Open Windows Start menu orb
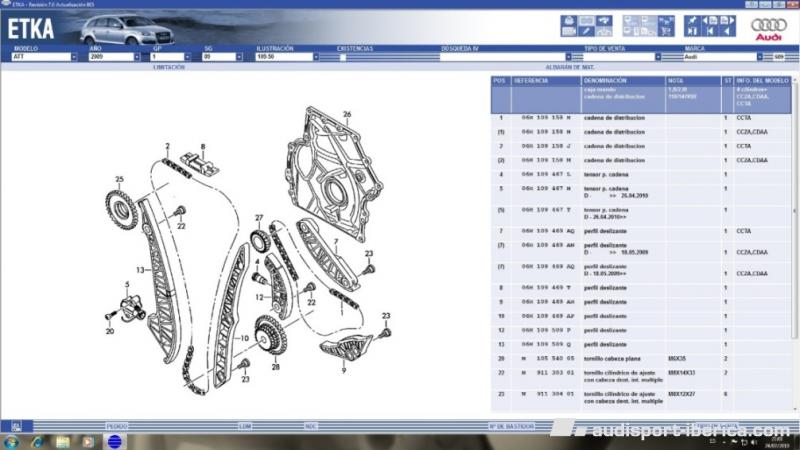The height and width of the screenshot is (450, 800). [x=11, y=441]
